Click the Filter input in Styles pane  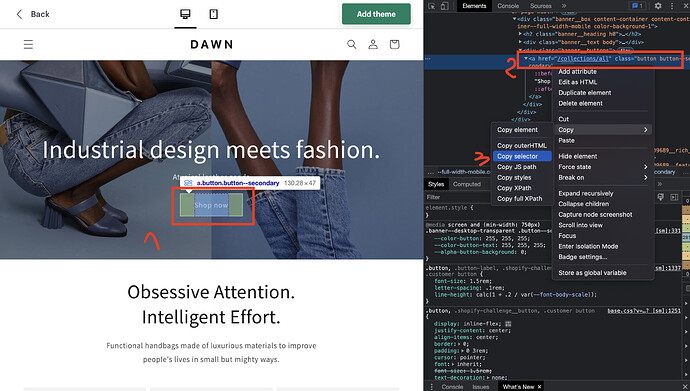[458, 197]
